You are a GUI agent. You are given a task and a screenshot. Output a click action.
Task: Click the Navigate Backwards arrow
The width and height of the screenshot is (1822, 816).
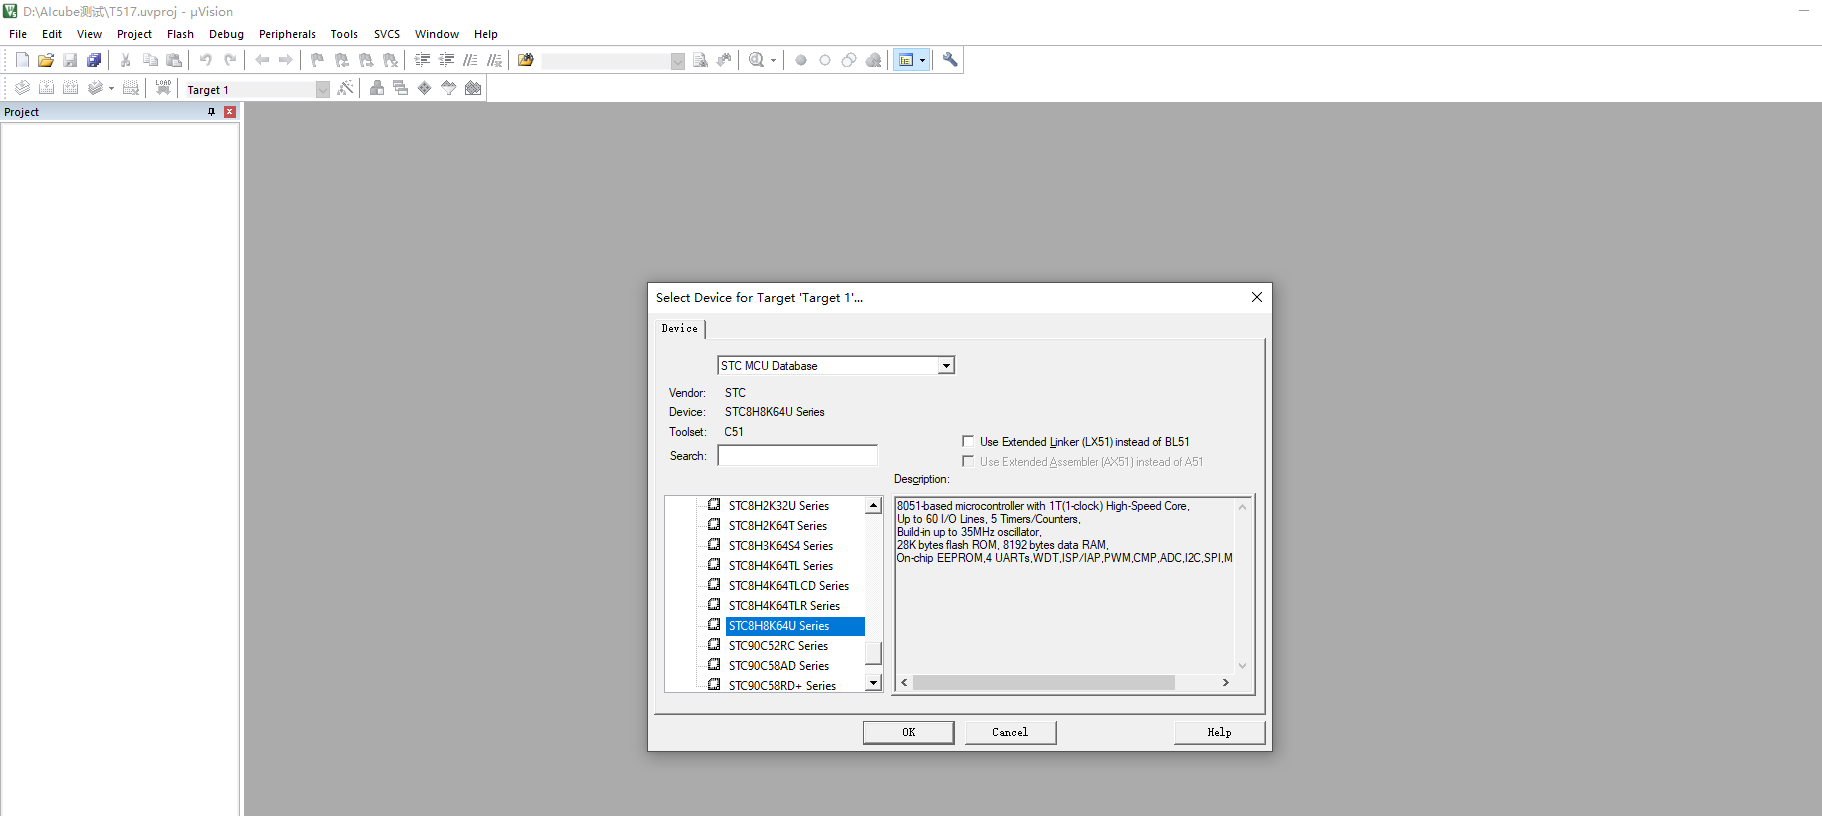[262, 60]
